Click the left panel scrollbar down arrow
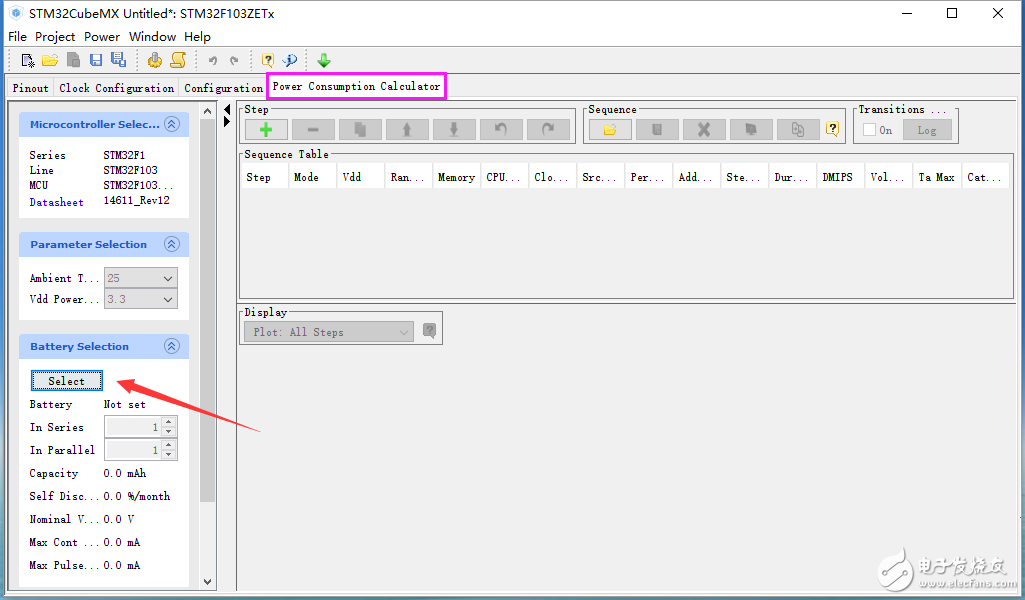The image size is (1025, 600). tap(207, 582)
